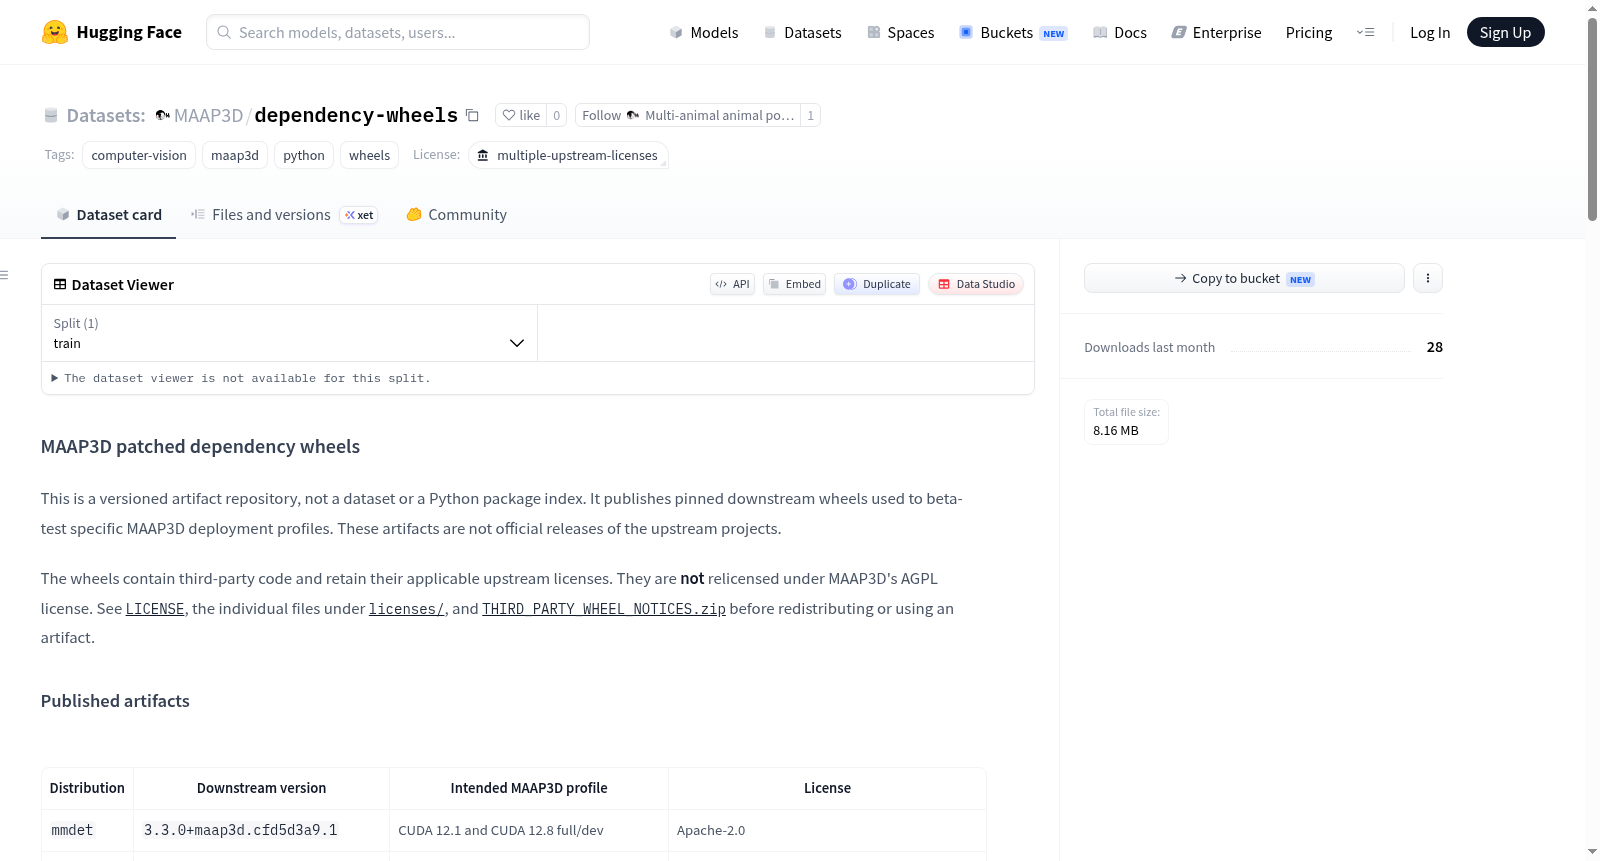The height and width of the screenshot is (861, 1600).
Task: Click the Published artifacts heading
Action: (x=115, y=701)
